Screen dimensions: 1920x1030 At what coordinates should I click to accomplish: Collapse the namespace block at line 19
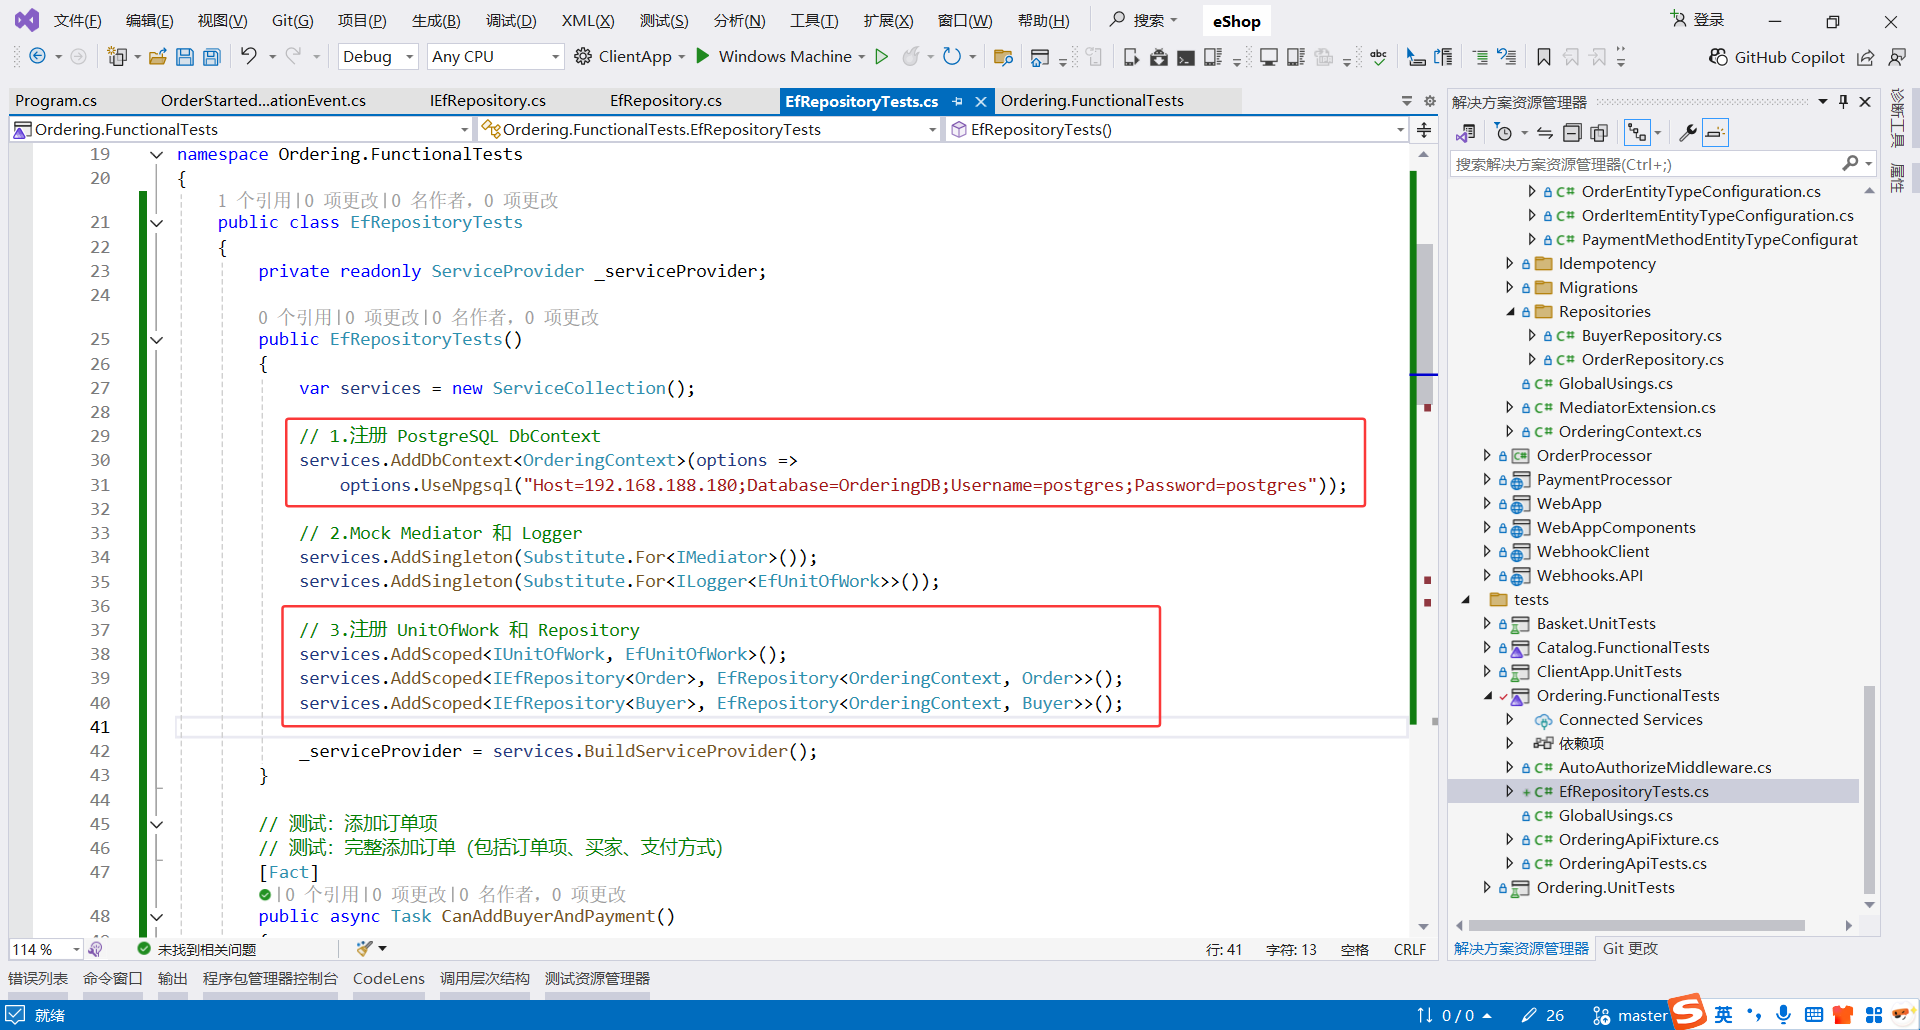point(156,154)
